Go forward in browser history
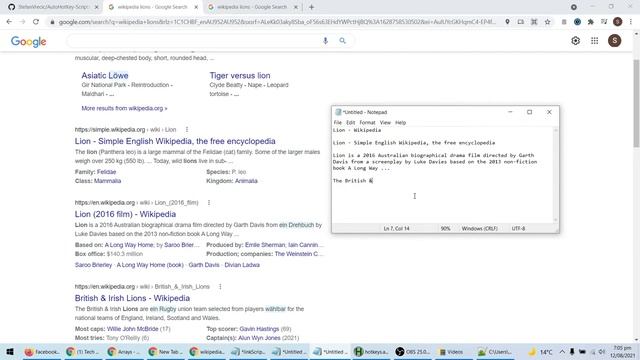Image resolution: width=640 pixels, height=360 pixels. click(22, 22)
